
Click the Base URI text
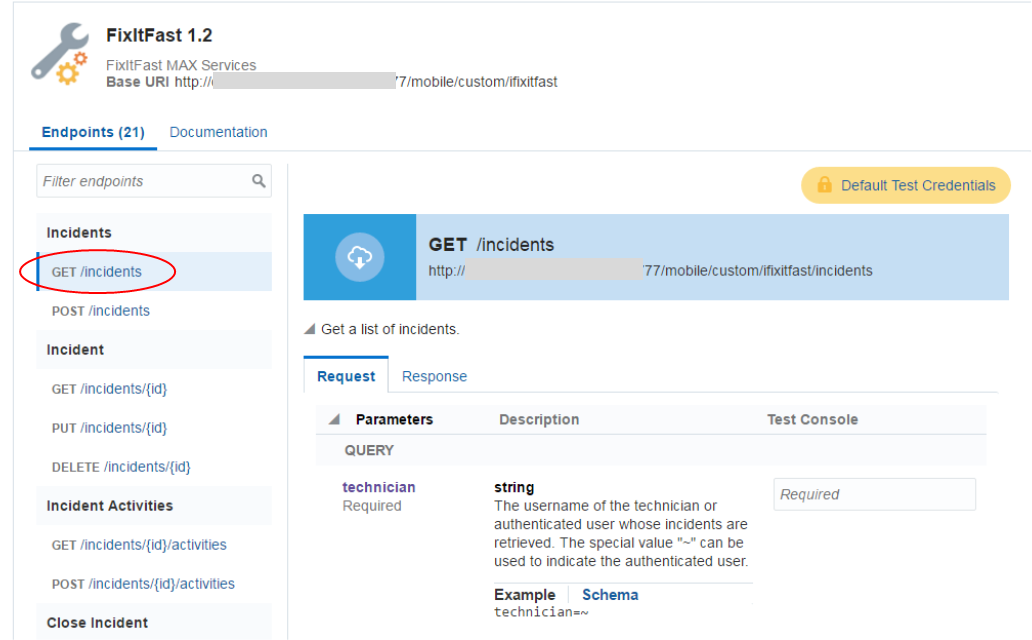(332, 82)
